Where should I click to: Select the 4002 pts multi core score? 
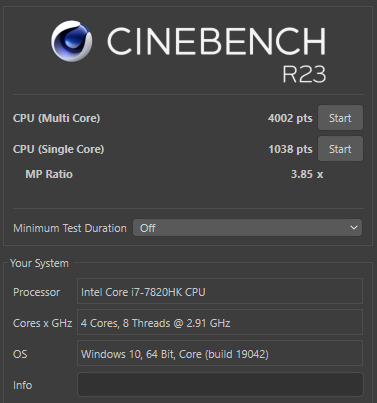(290, 118)
